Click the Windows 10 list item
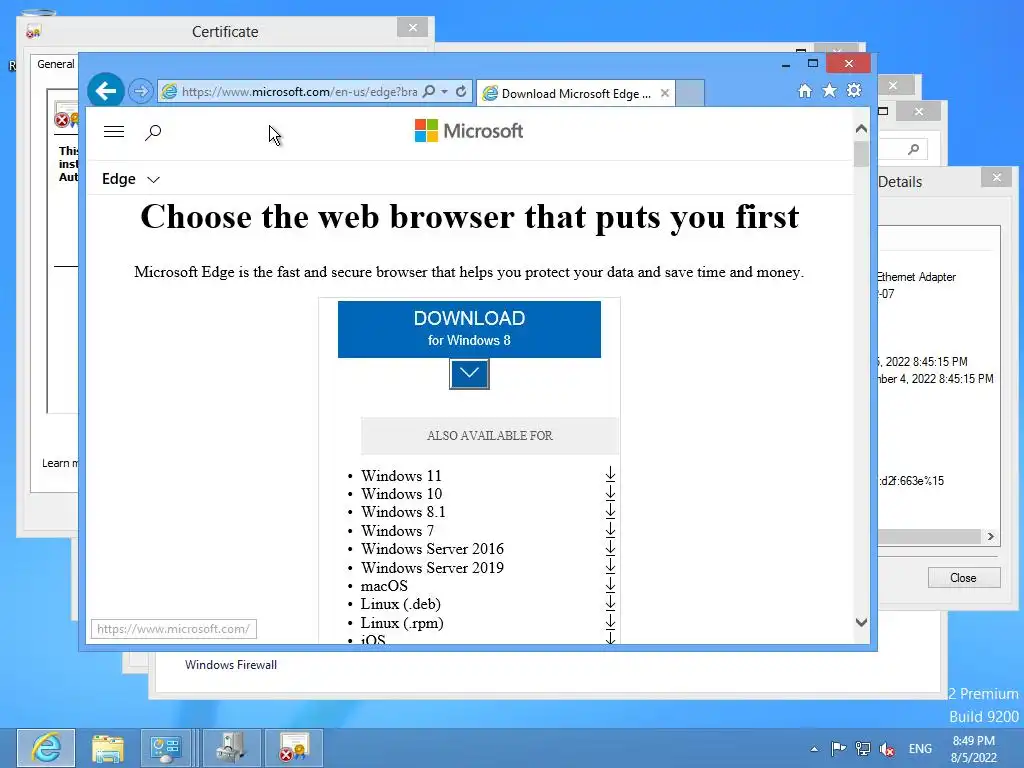Image resolution: width=1024 pixels, height=768 pixels. (401, 494)
